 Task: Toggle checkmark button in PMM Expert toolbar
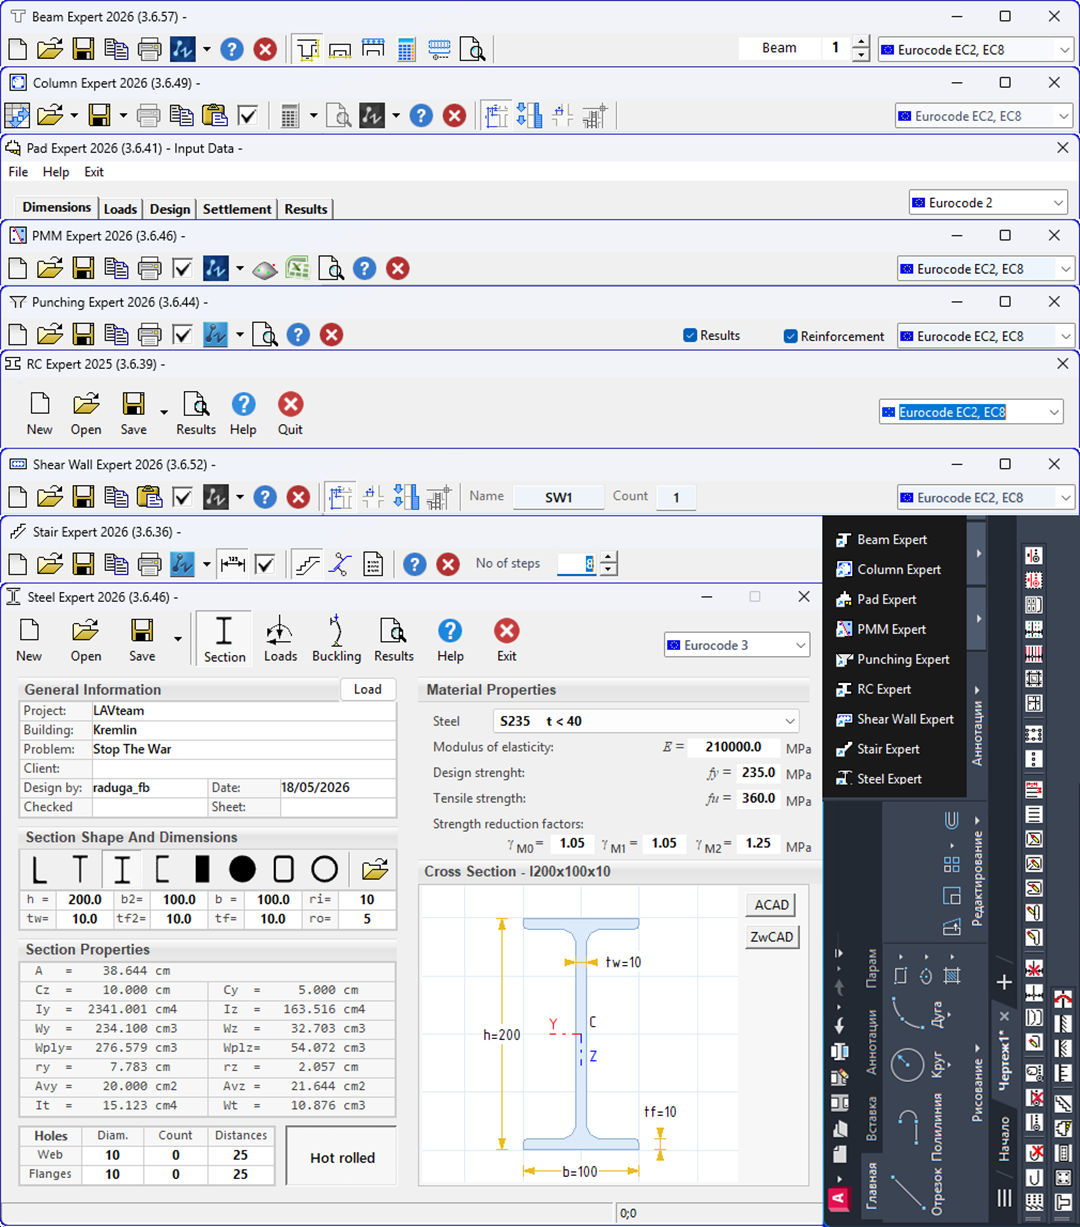point(182,268)
